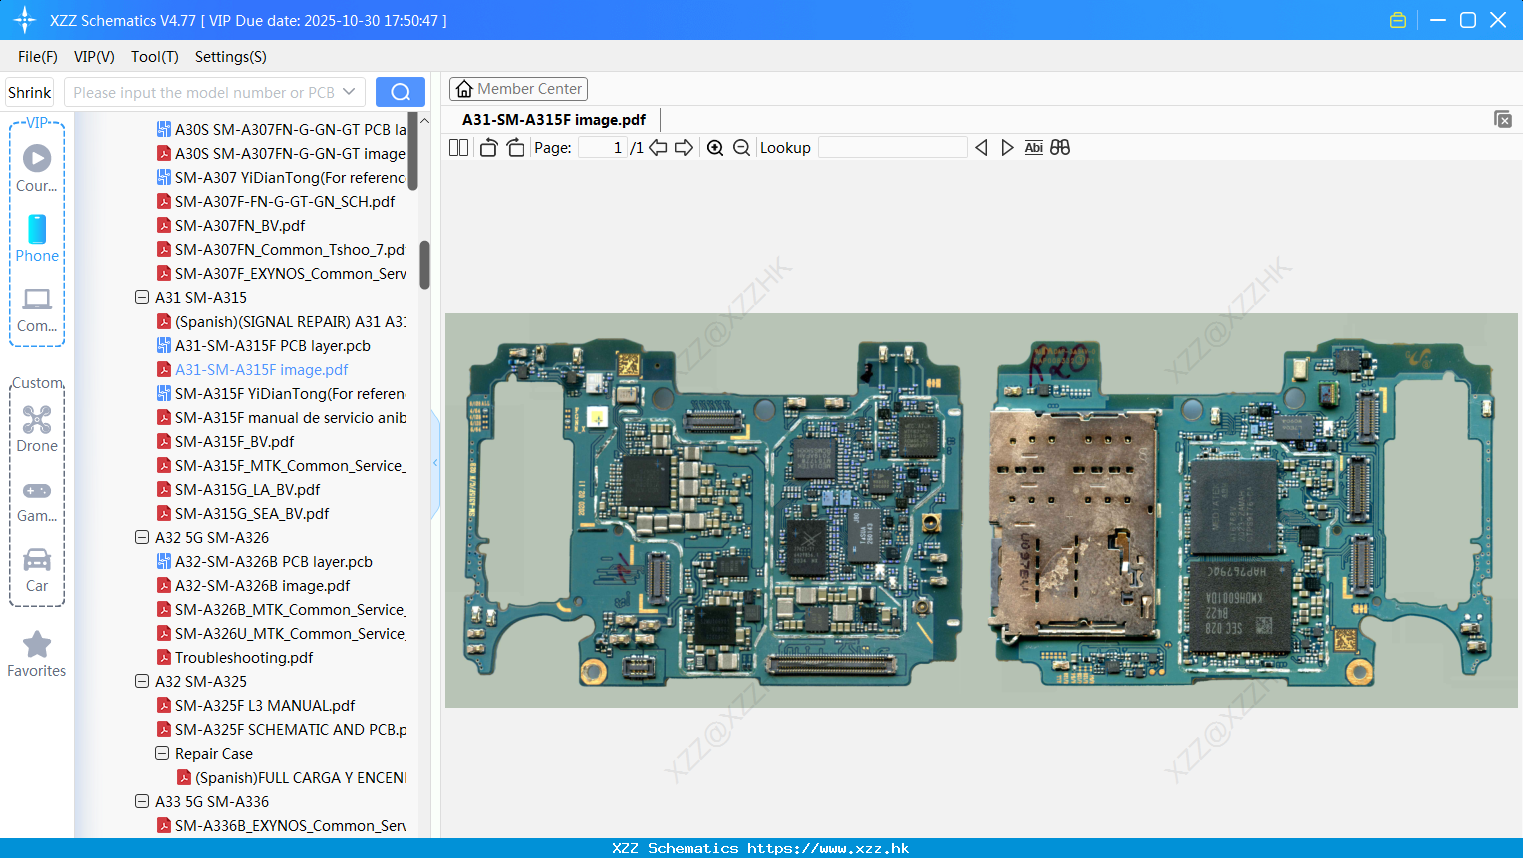Open the Favorites star
Image resolution: width=1523 pixels, height=858 pixels.
tap(37, 654)
